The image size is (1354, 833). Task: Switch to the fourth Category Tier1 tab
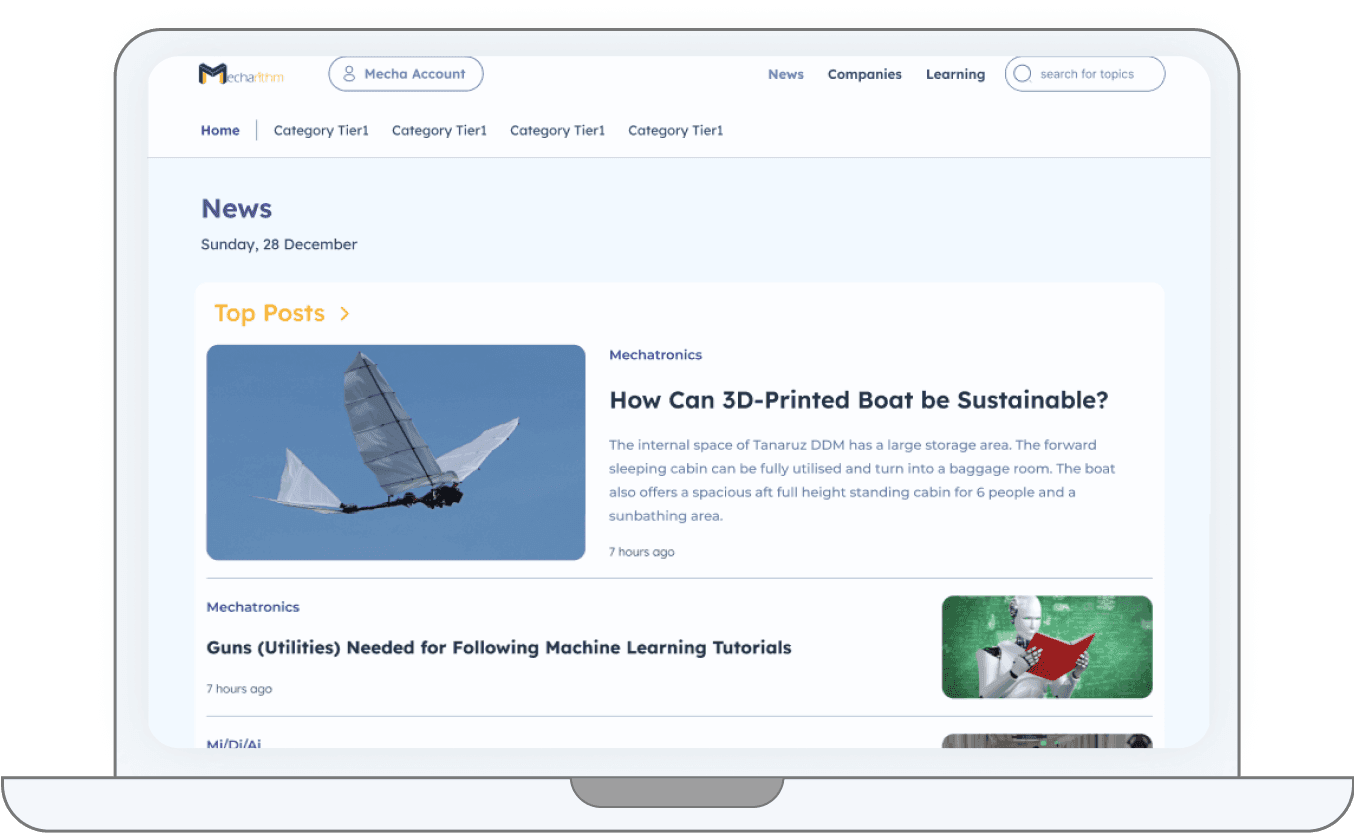[675, 130]
